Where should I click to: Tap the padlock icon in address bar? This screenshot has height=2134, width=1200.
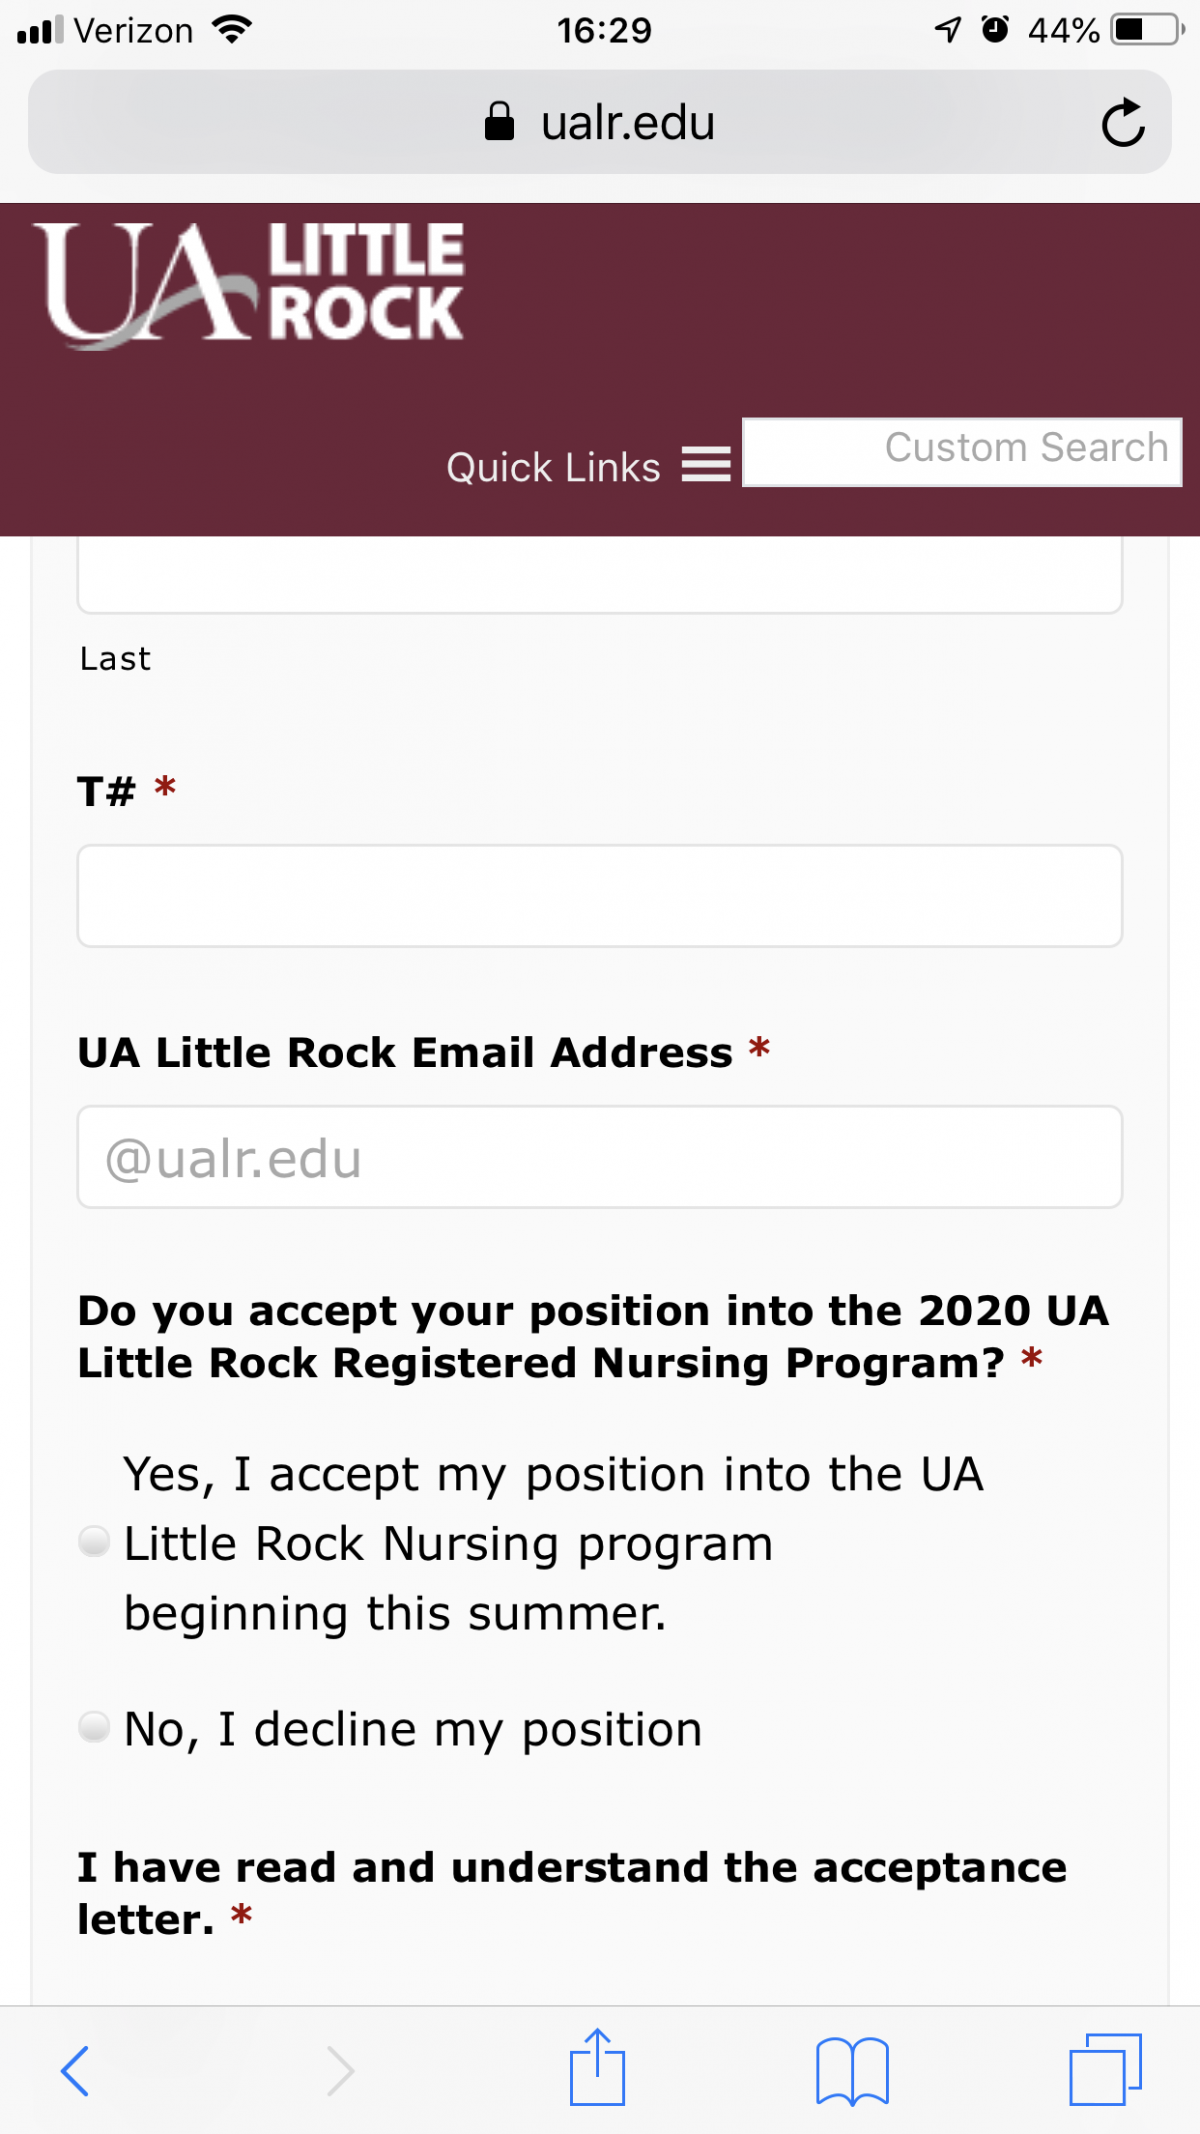tap(499, 122)
